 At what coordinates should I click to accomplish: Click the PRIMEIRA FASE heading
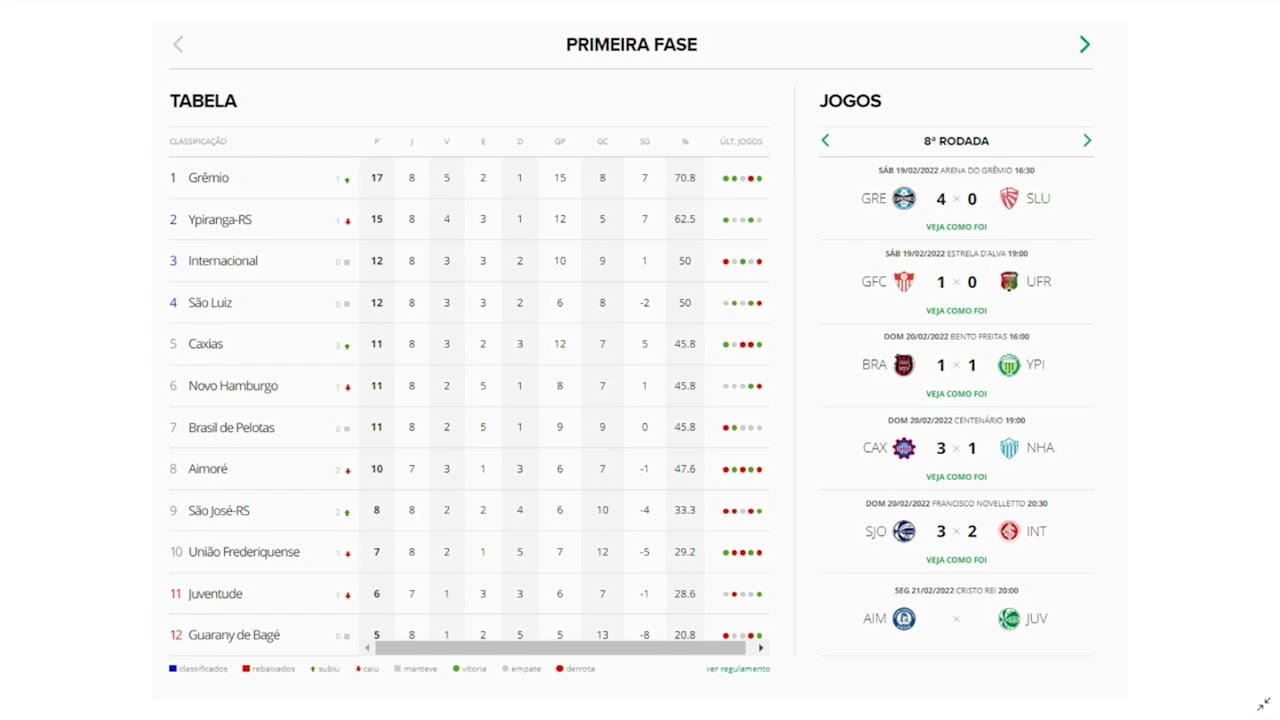(x=632, y=45)
